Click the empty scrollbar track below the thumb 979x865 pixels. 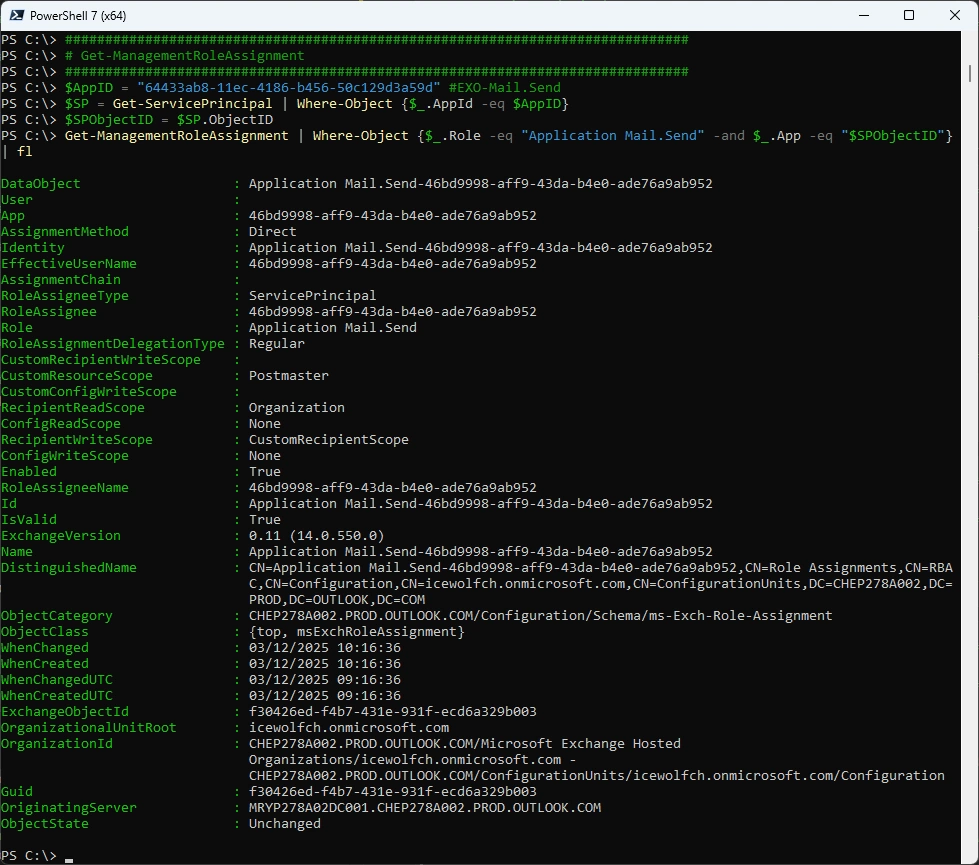(x=971, y=500)
